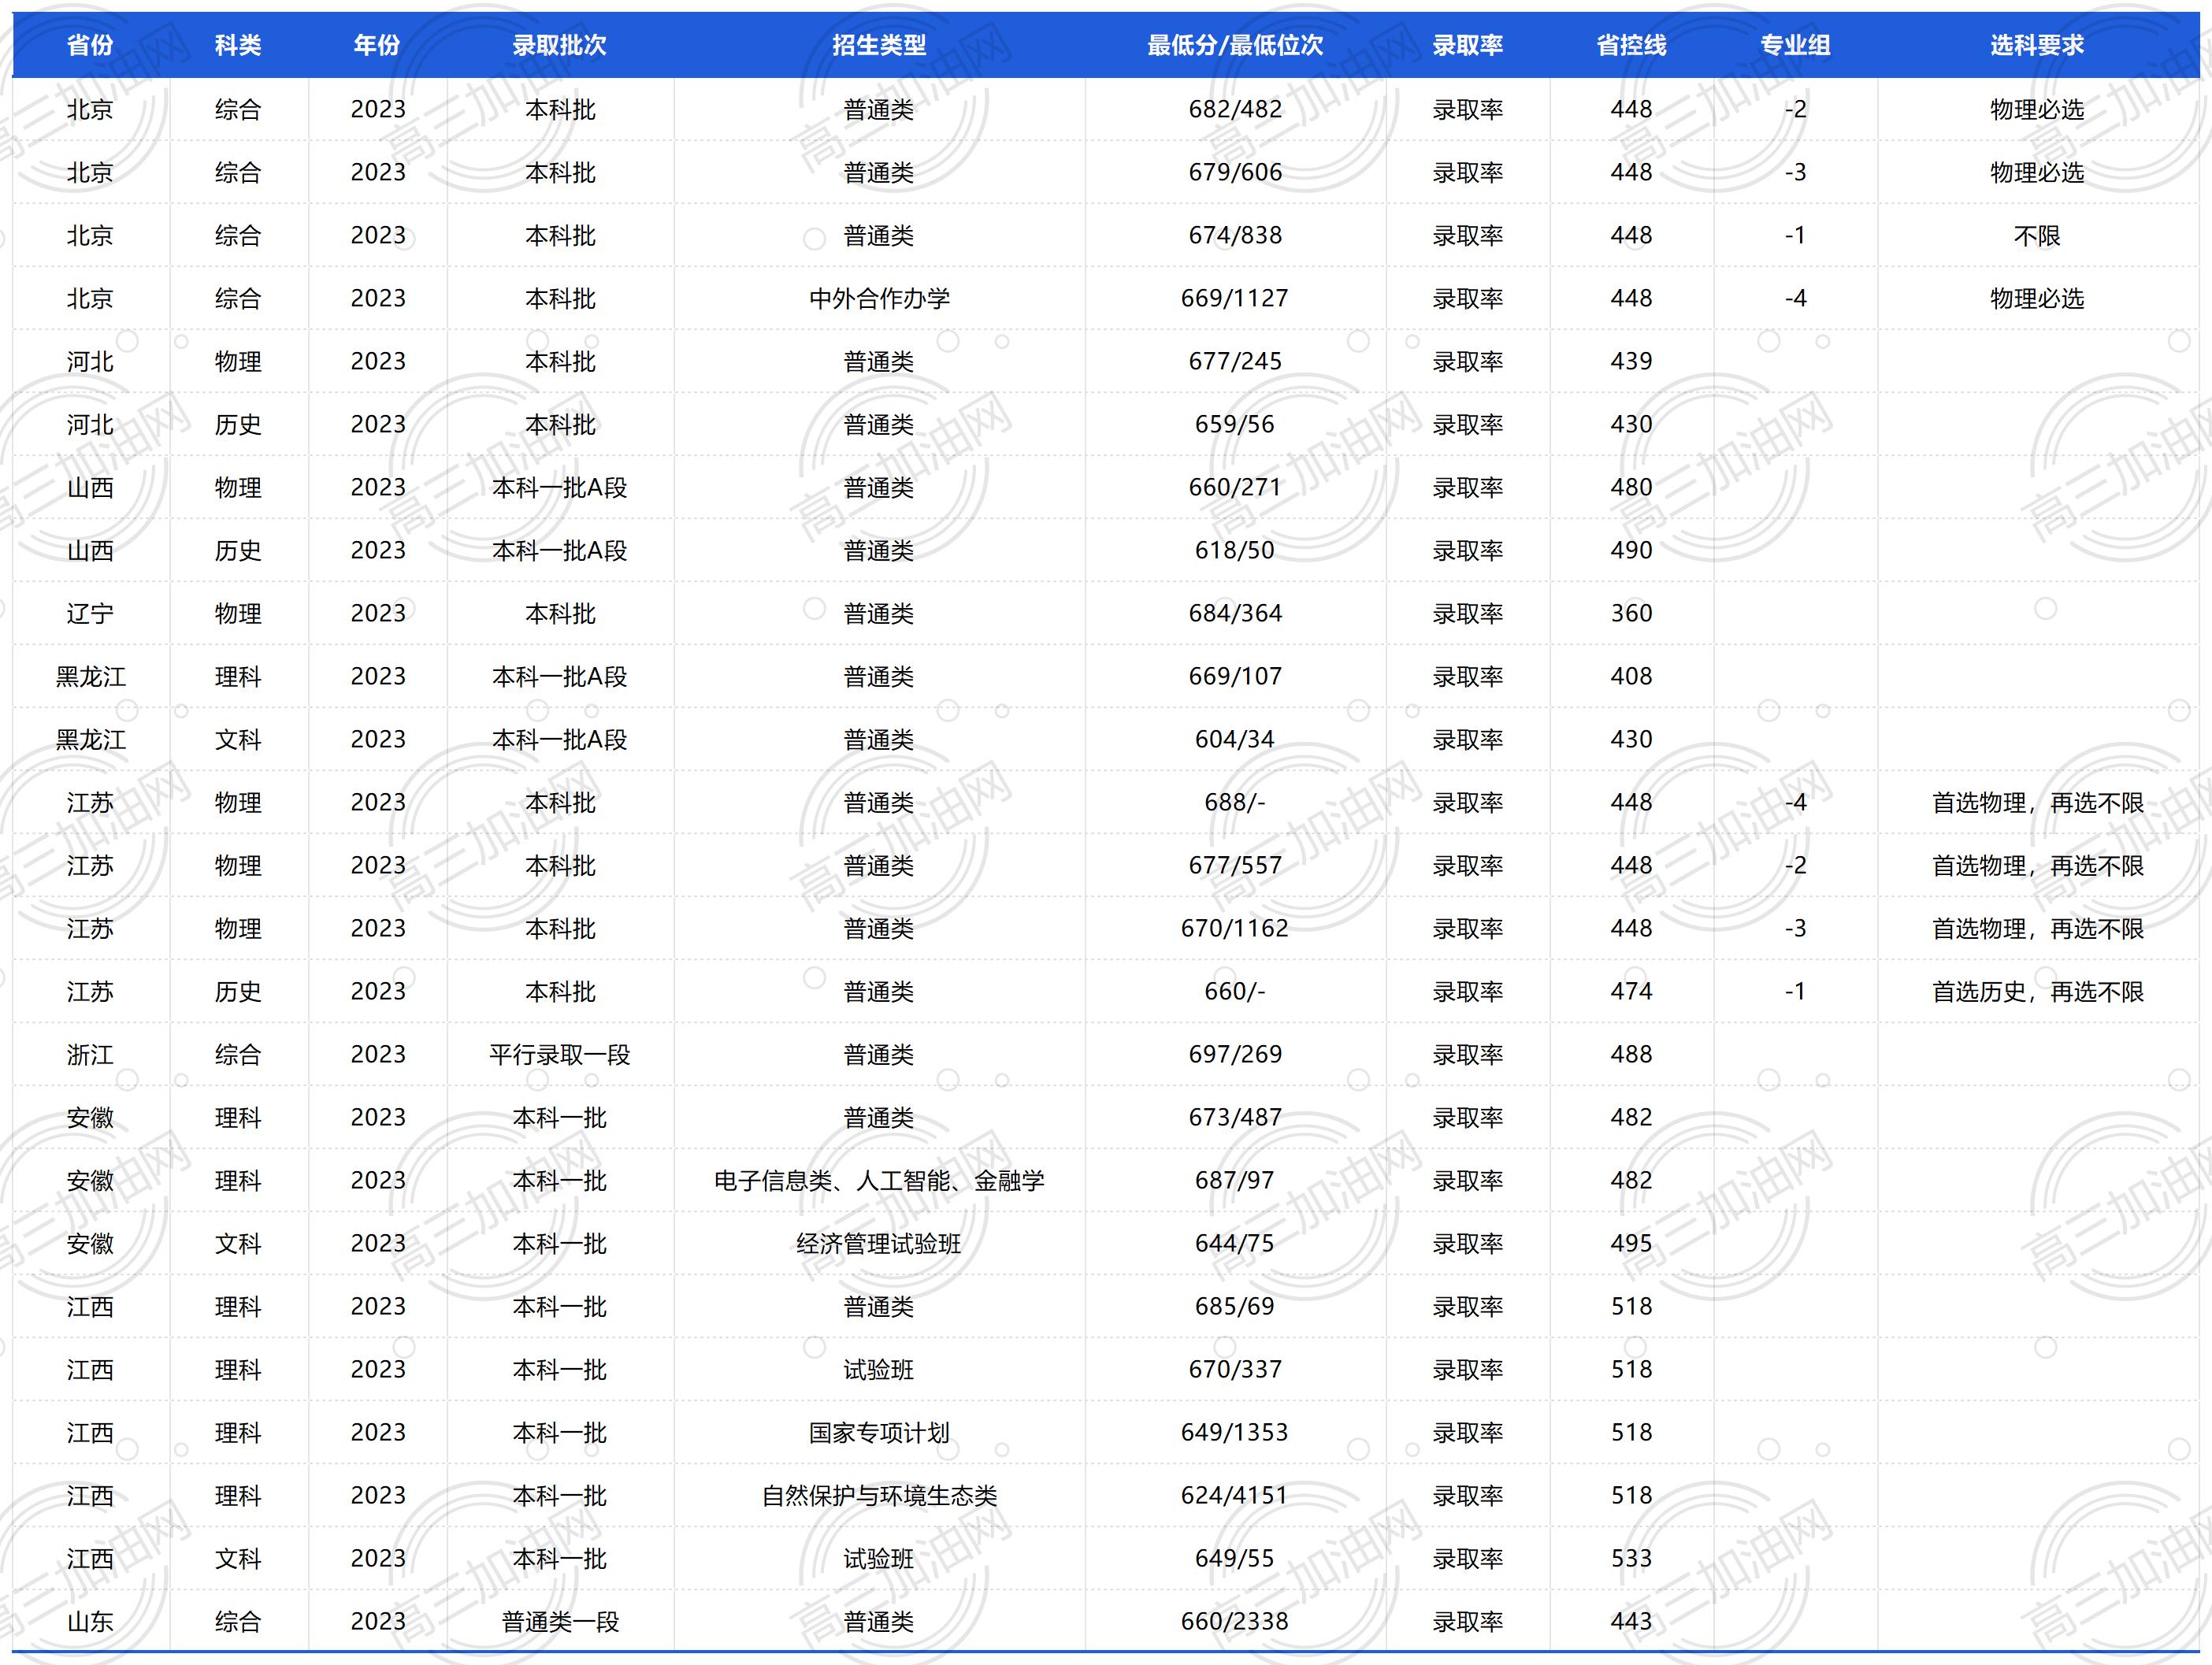The width and height of the screenshot is (2212, 1665).
Task: Click the 省控线 value 360
Action: click(x=1631, y=613)
